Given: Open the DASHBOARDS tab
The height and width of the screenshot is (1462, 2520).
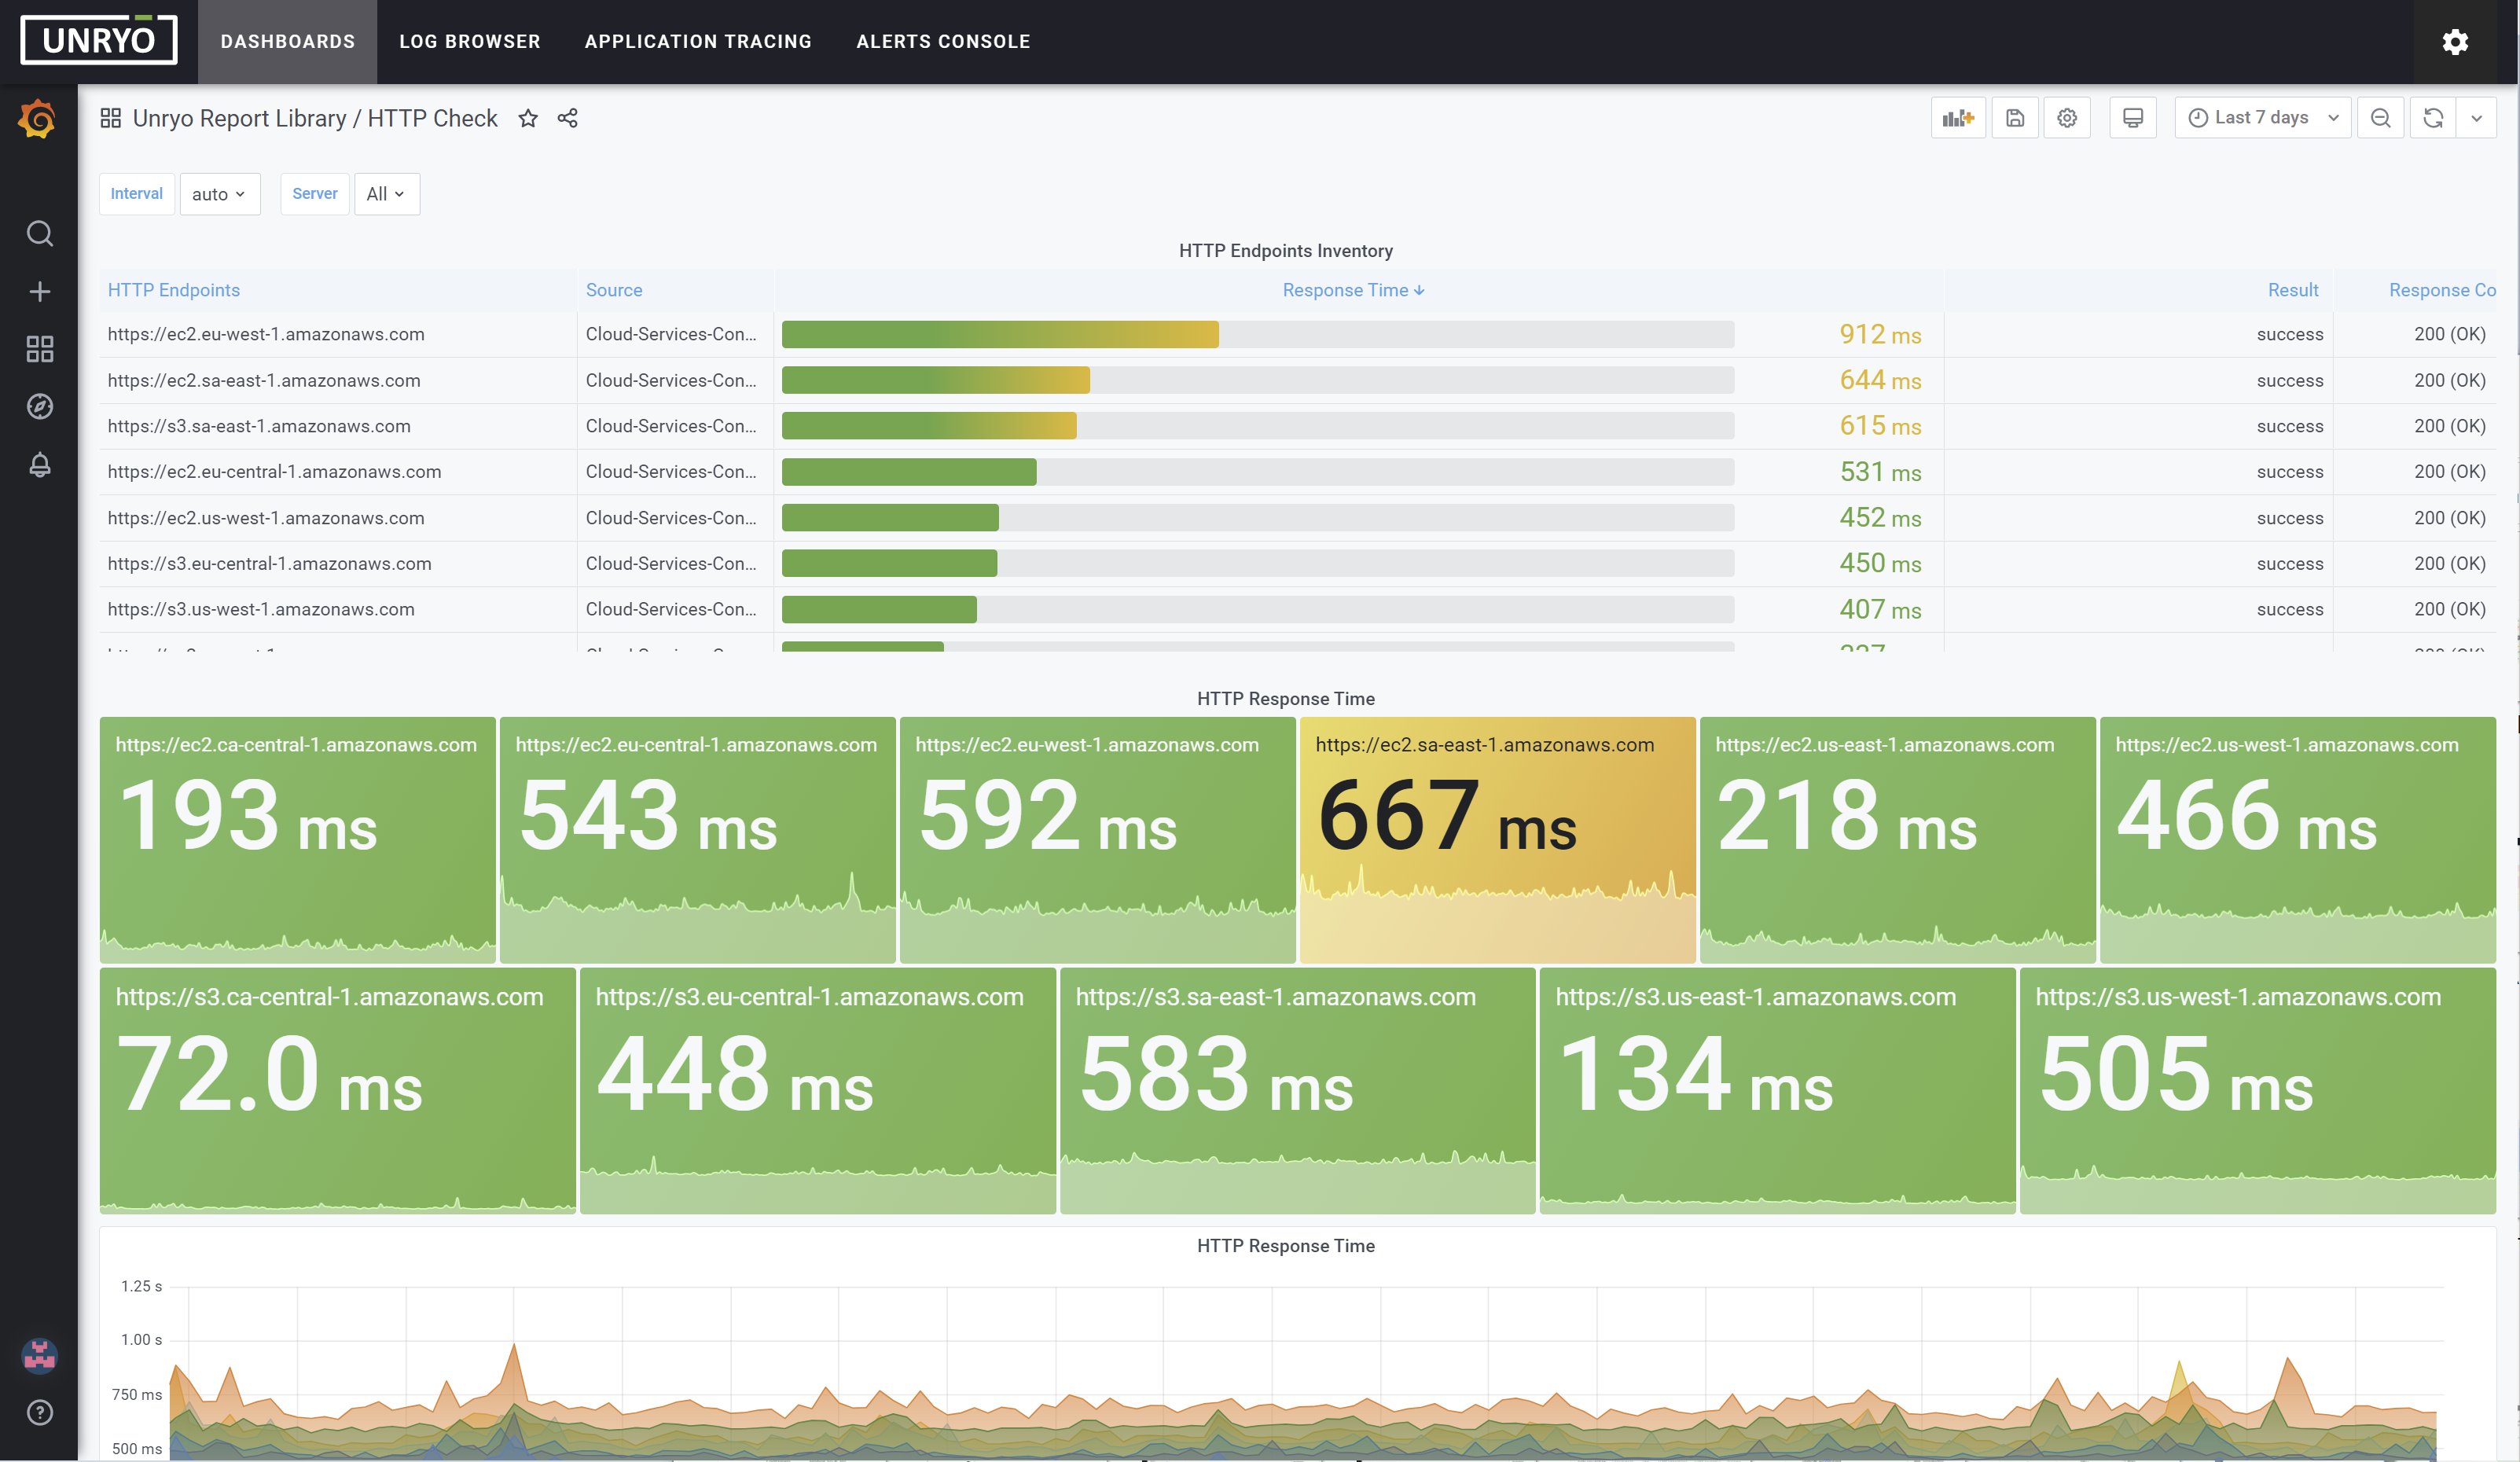Looking at the screenshot, I should [288, 42].
